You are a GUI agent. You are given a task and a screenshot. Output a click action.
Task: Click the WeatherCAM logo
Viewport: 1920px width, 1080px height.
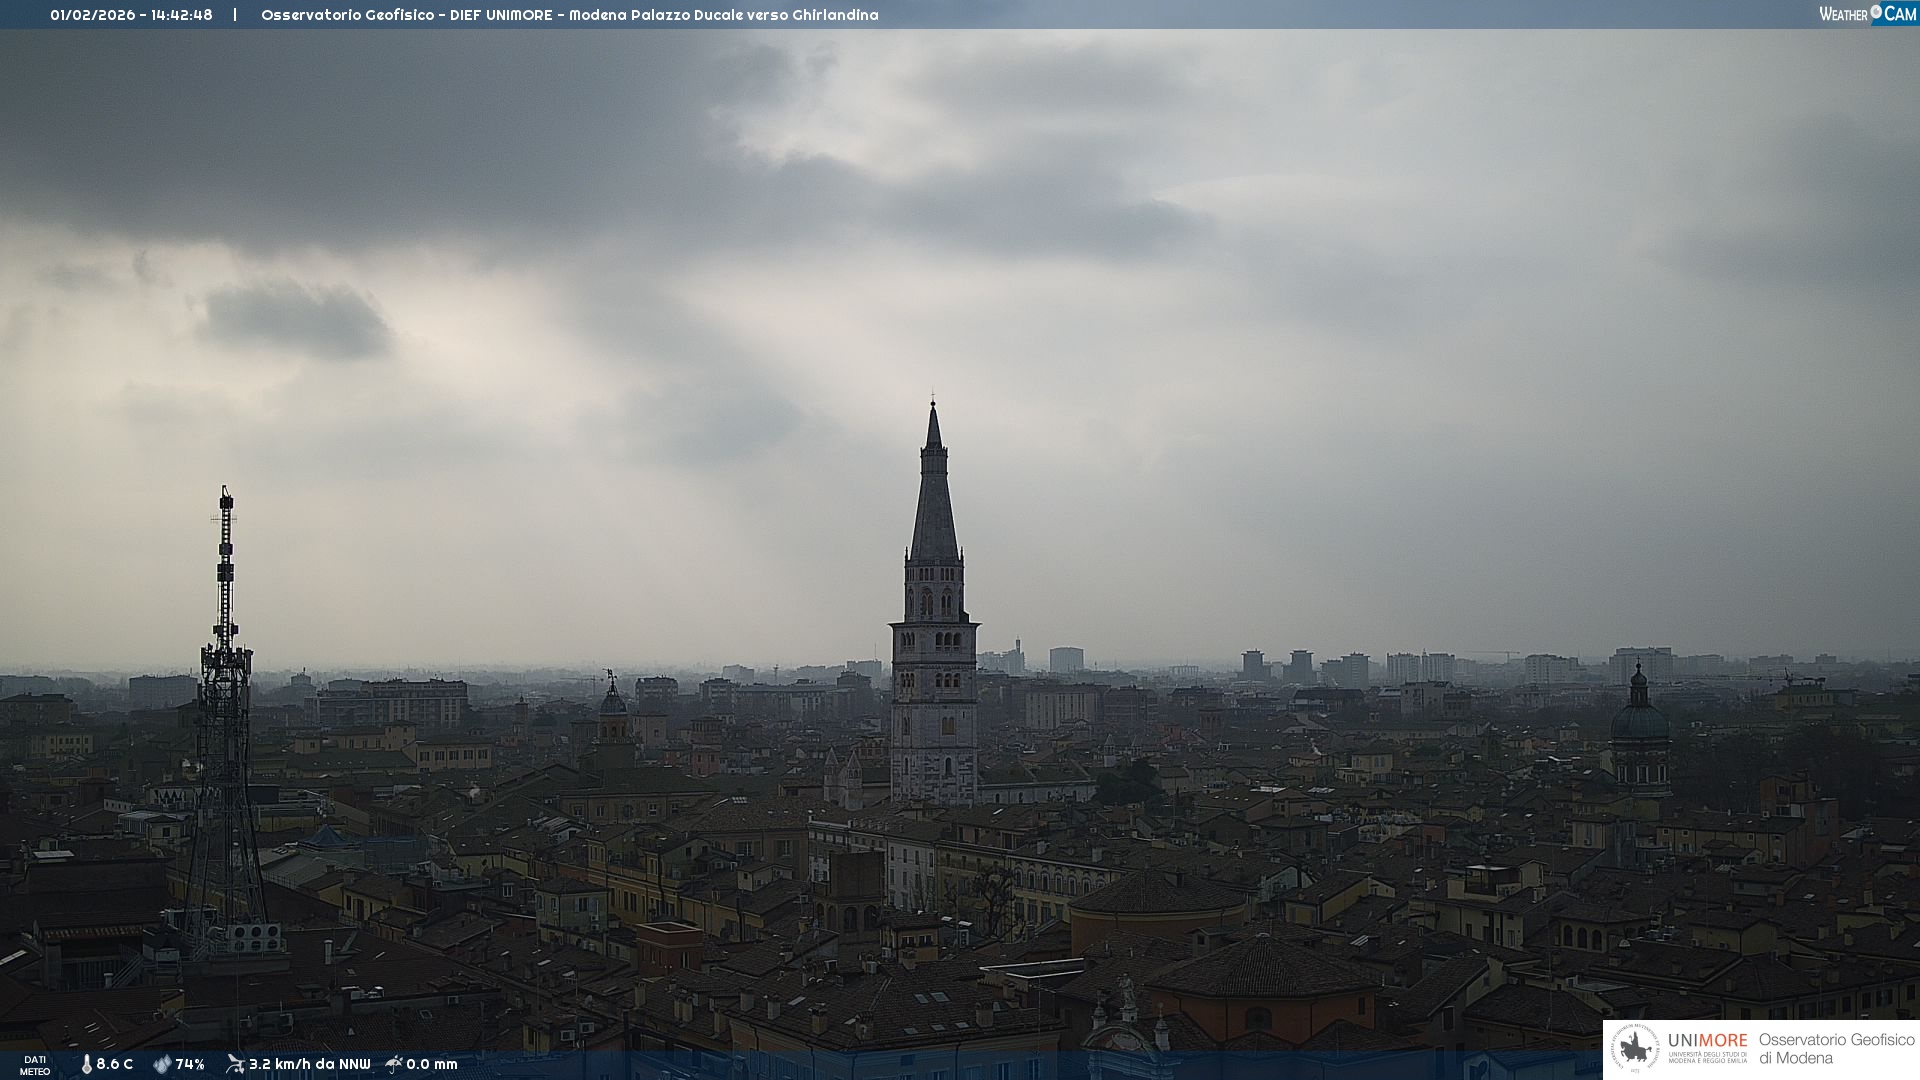tap(1867, 14)
